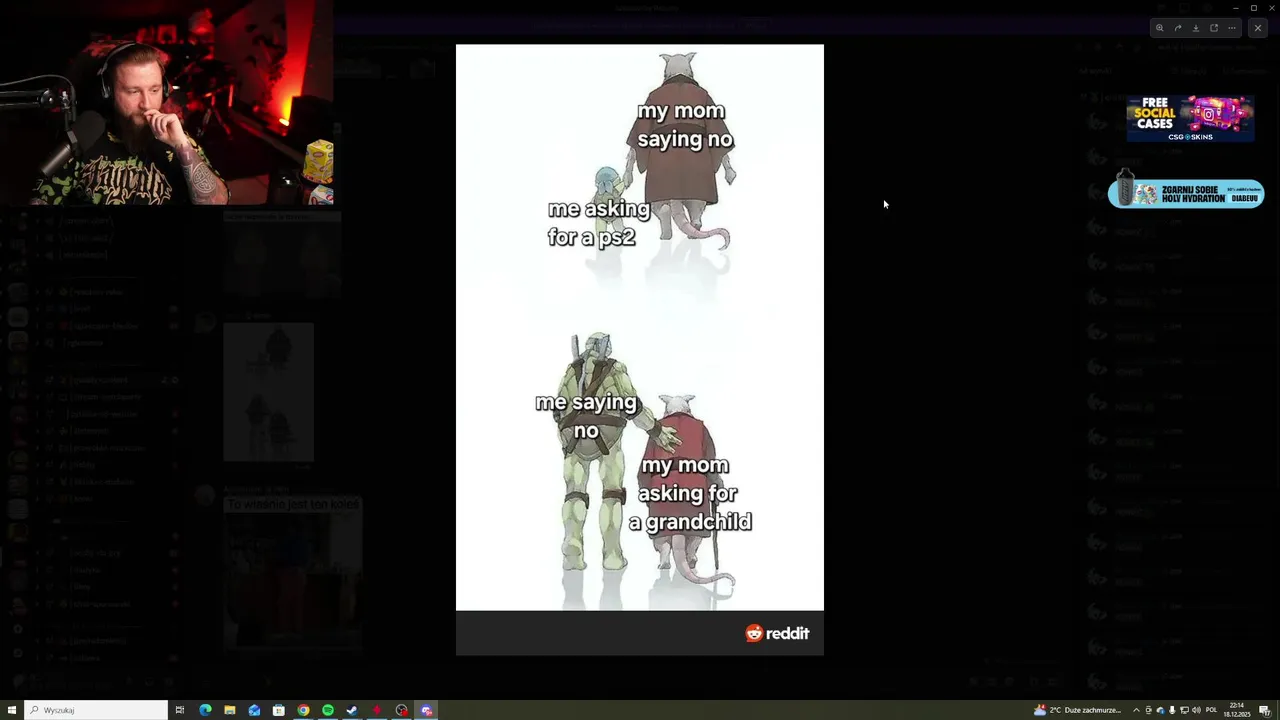Screen dimensions: 1280x720
Task: Click the Meet Now tray icon
Action: coord(1148,710)
